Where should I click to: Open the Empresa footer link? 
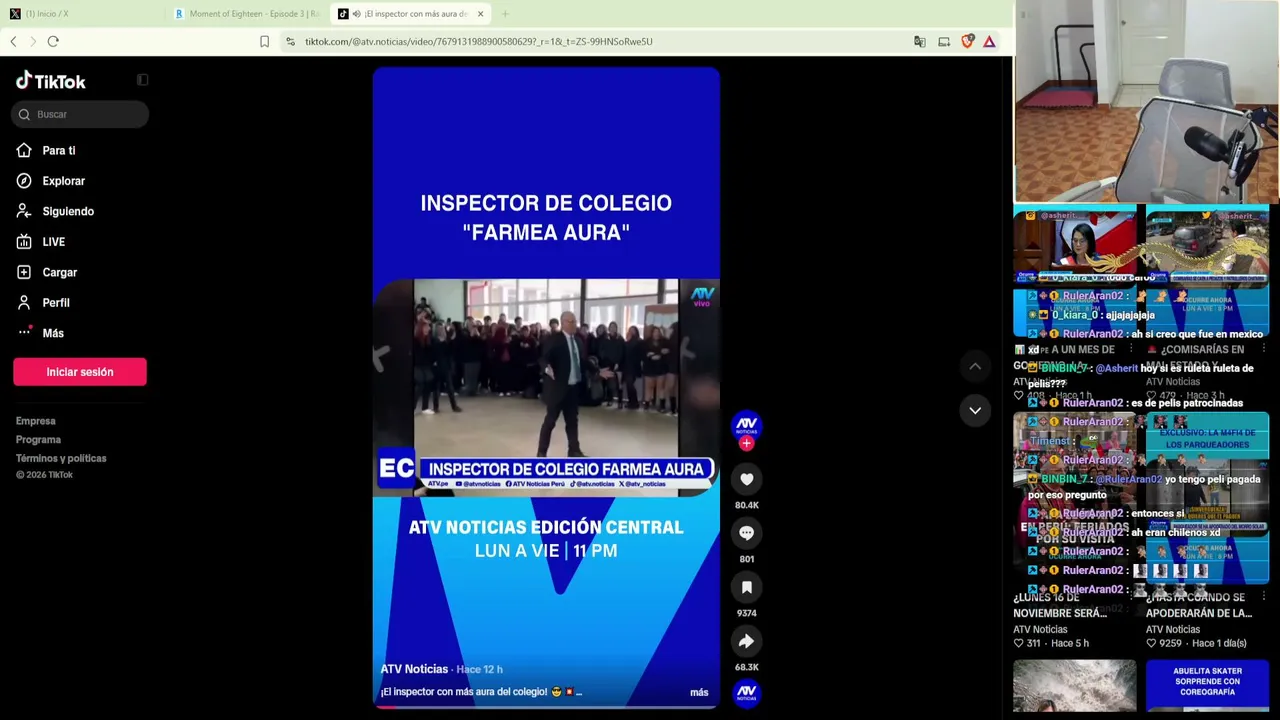click(36, 421)
